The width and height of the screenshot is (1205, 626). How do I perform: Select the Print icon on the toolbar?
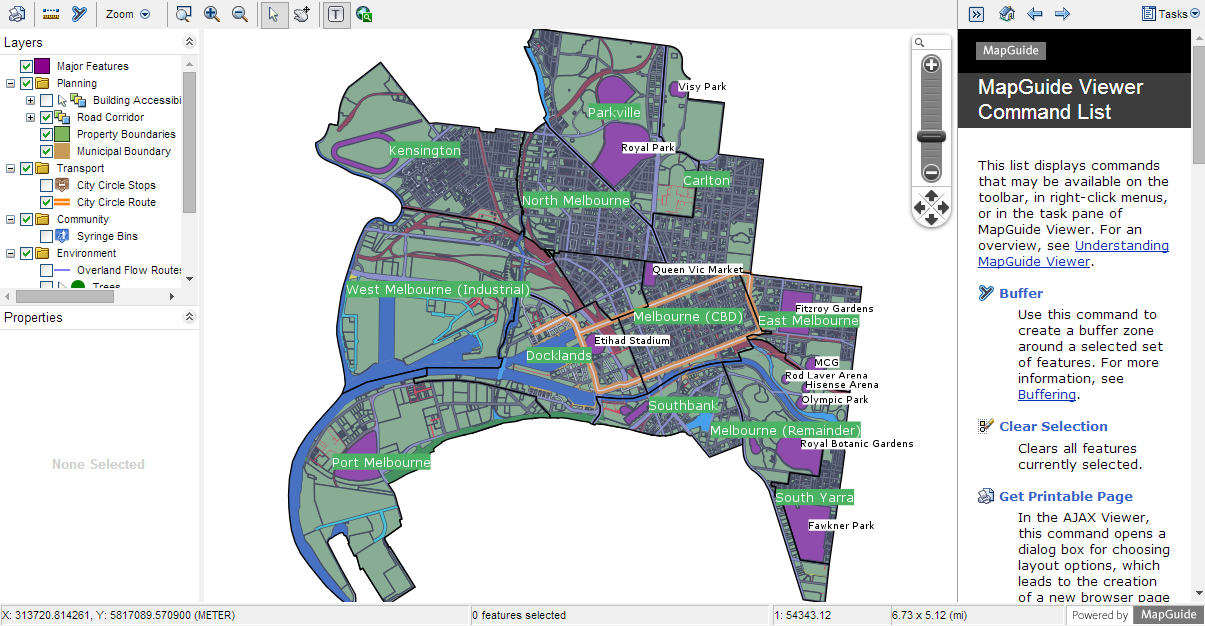click(15, 14)
